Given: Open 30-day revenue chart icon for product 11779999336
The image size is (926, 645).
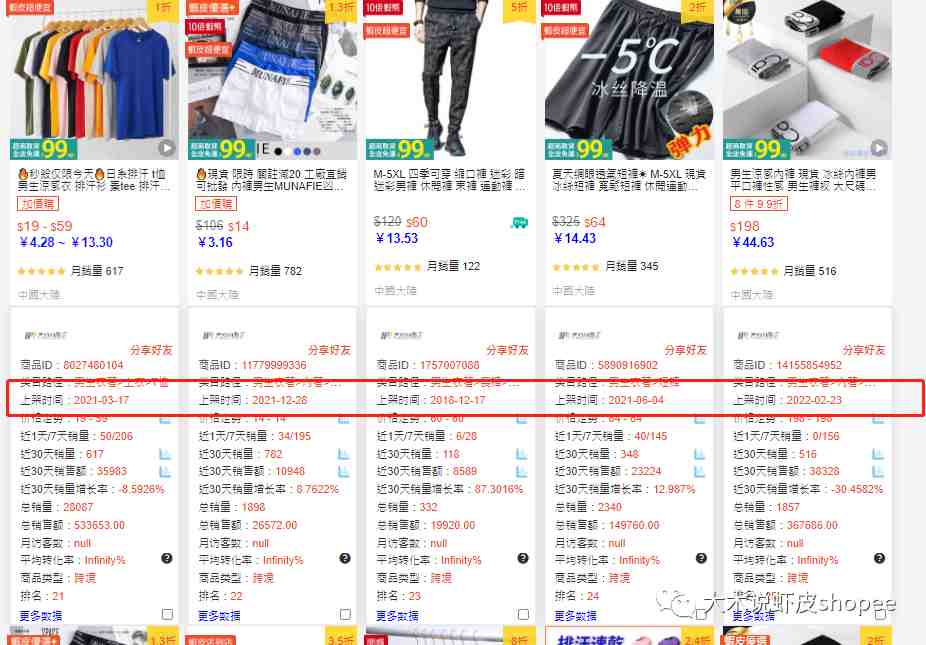Looking at the screenshot, I should [344, 472].
